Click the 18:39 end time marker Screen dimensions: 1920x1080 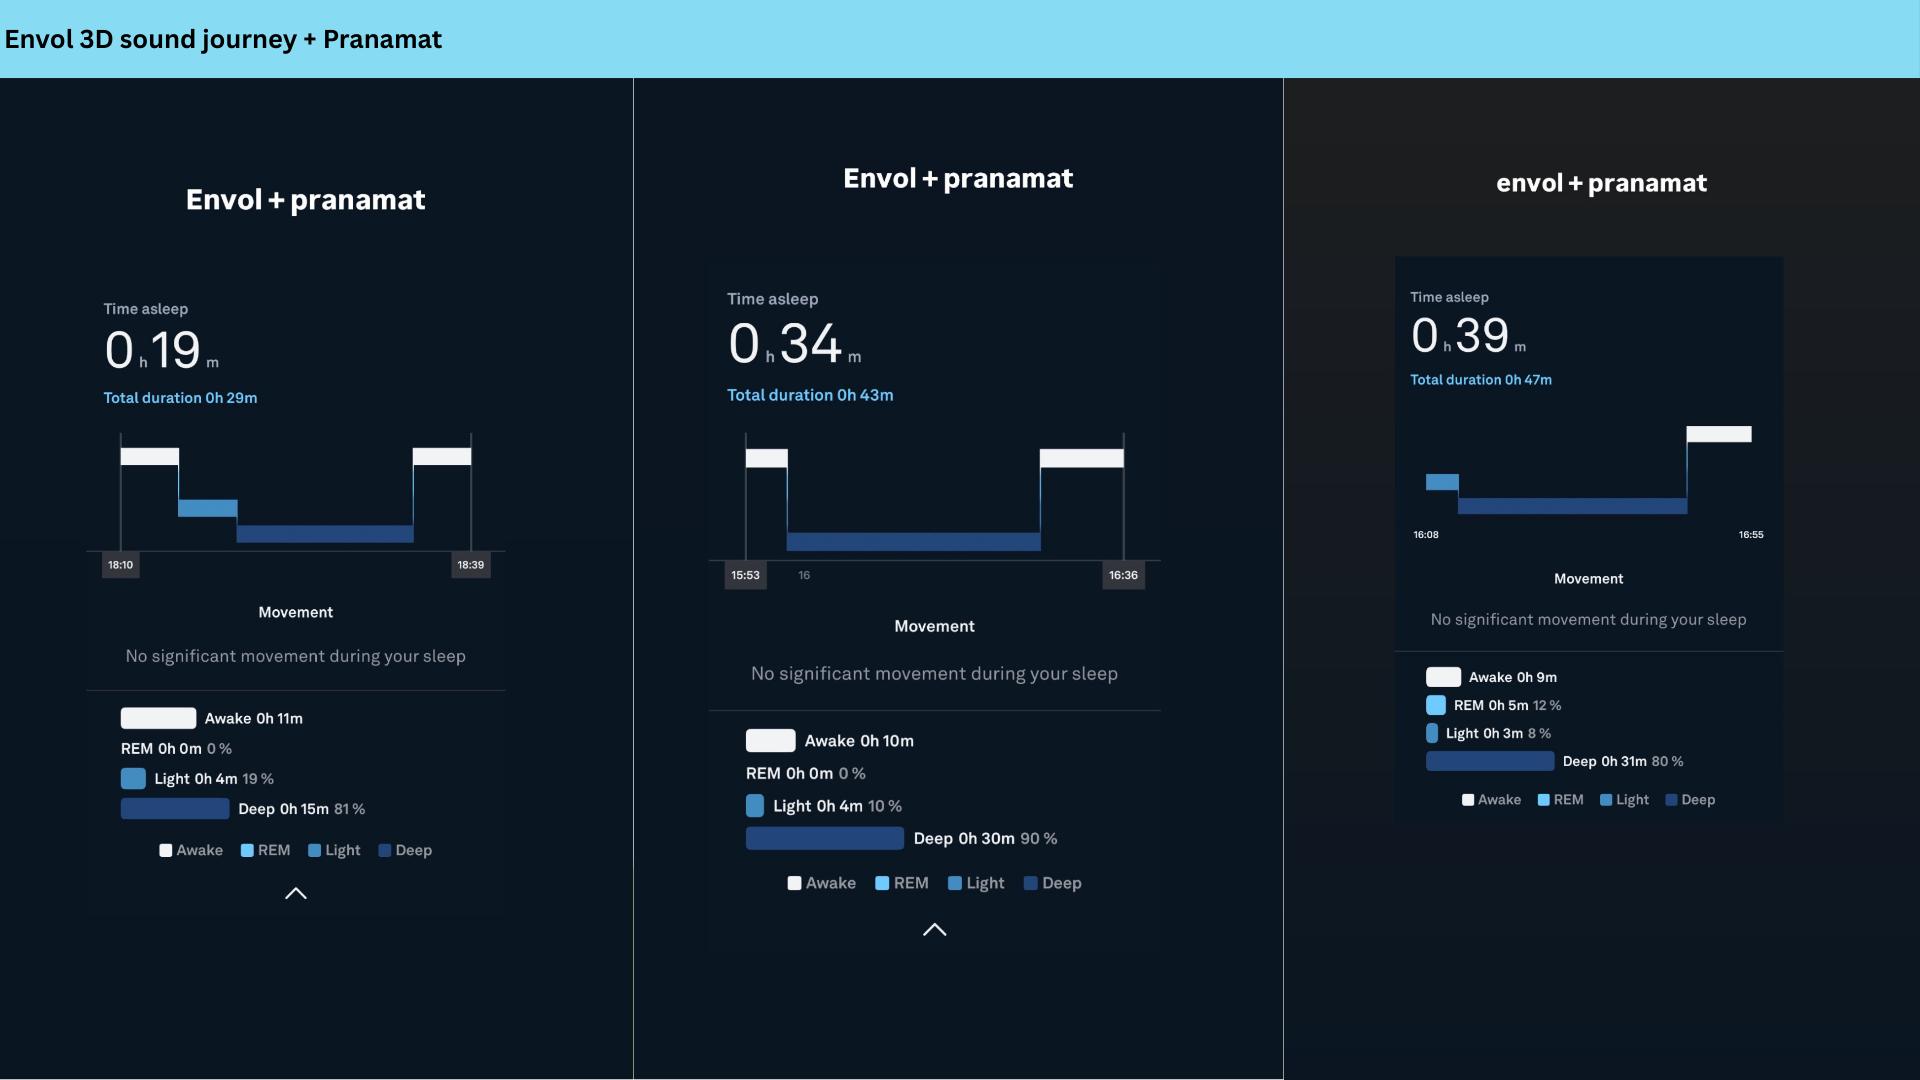(470, 565)
